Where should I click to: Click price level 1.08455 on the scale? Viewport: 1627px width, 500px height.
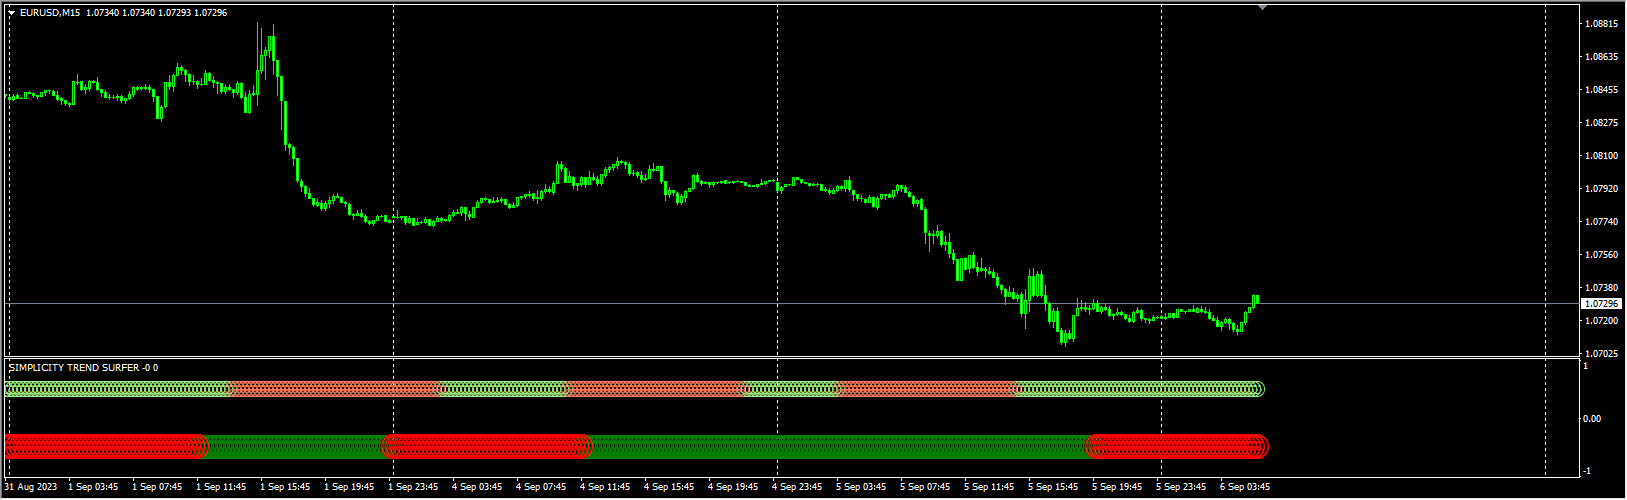tap(1603, 89)
